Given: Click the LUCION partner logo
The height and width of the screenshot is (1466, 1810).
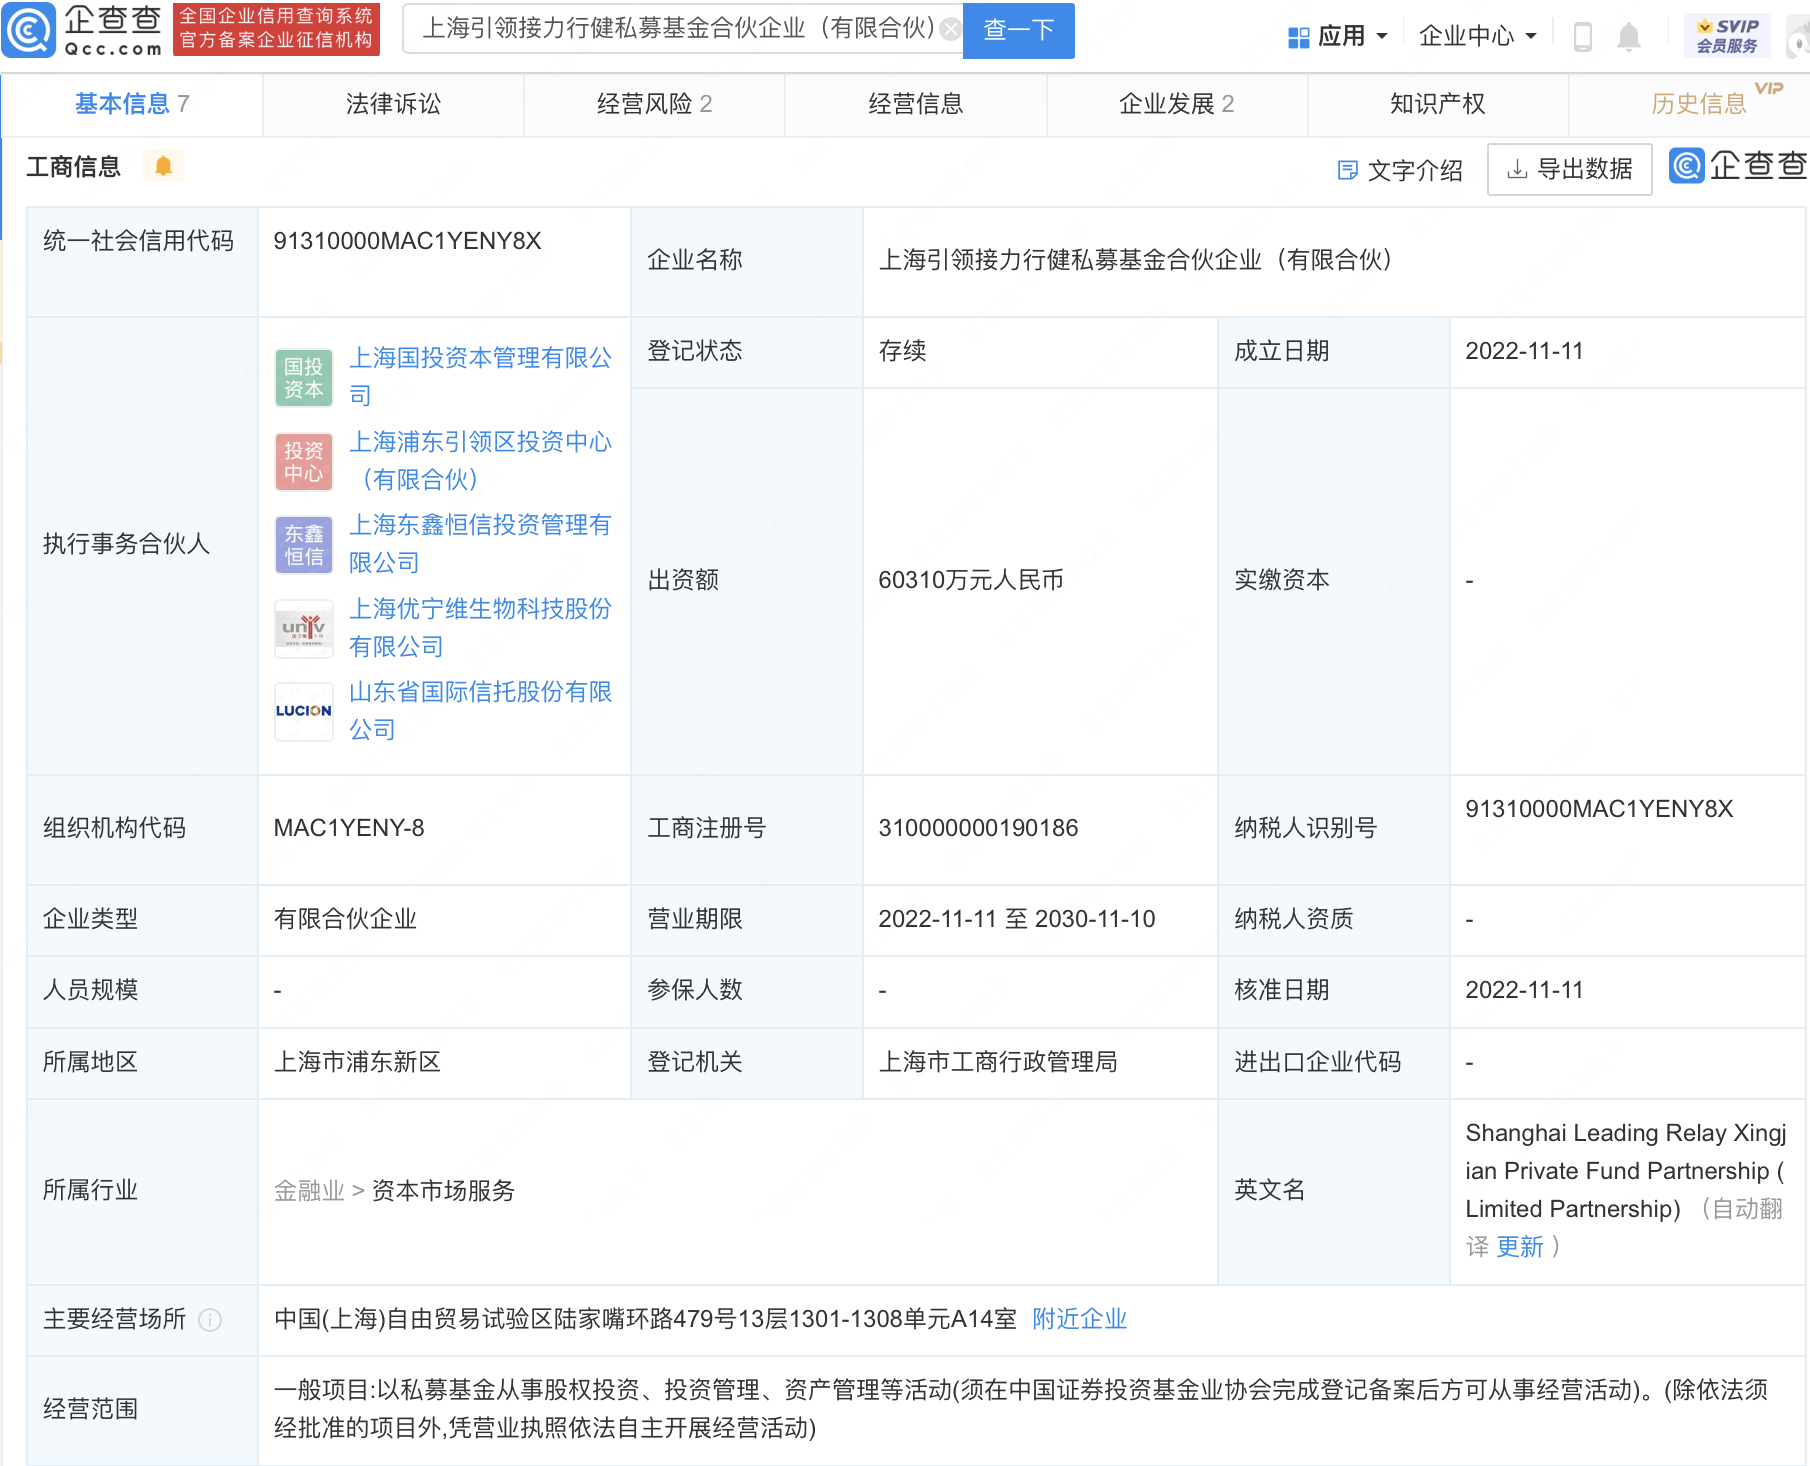Looking at the screenshot, I should click(x=304, y=712).
